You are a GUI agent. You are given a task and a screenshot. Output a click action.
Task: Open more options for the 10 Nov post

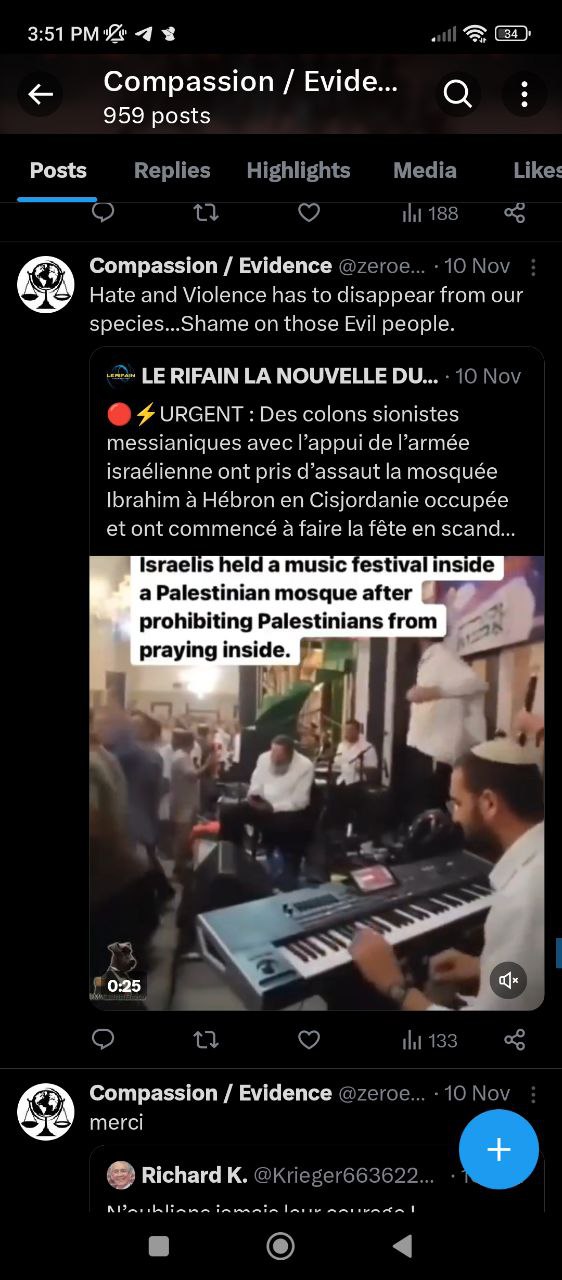click(533, 267)
